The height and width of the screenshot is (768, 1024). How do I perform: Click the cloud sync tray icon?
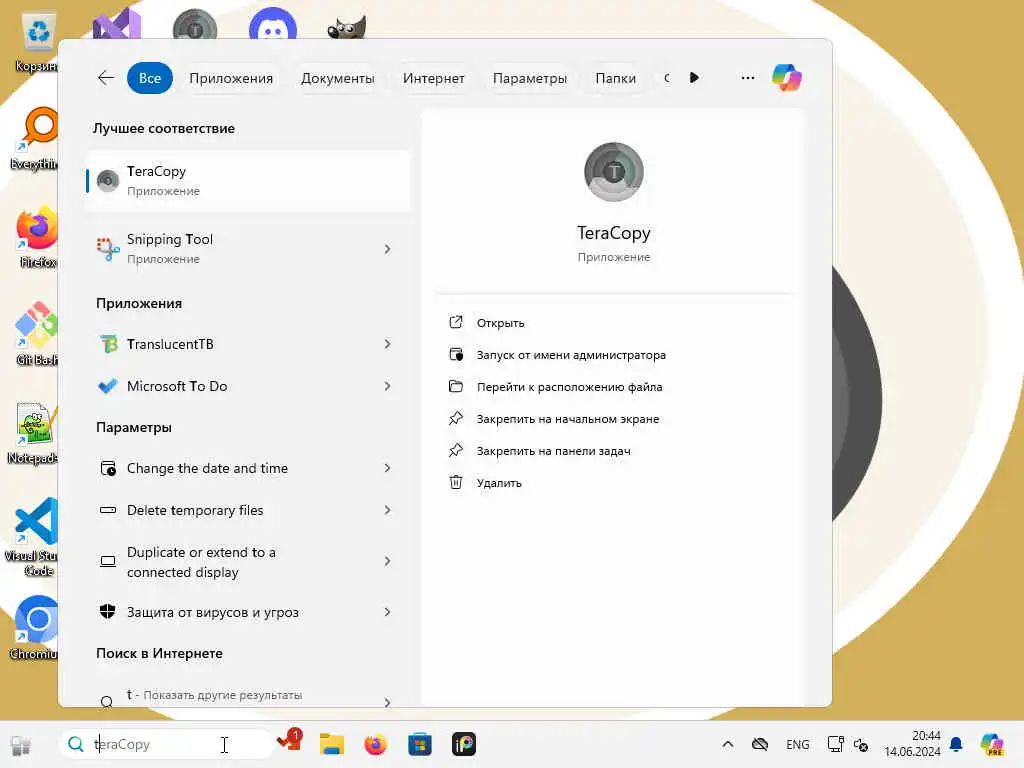coord(760,744)
